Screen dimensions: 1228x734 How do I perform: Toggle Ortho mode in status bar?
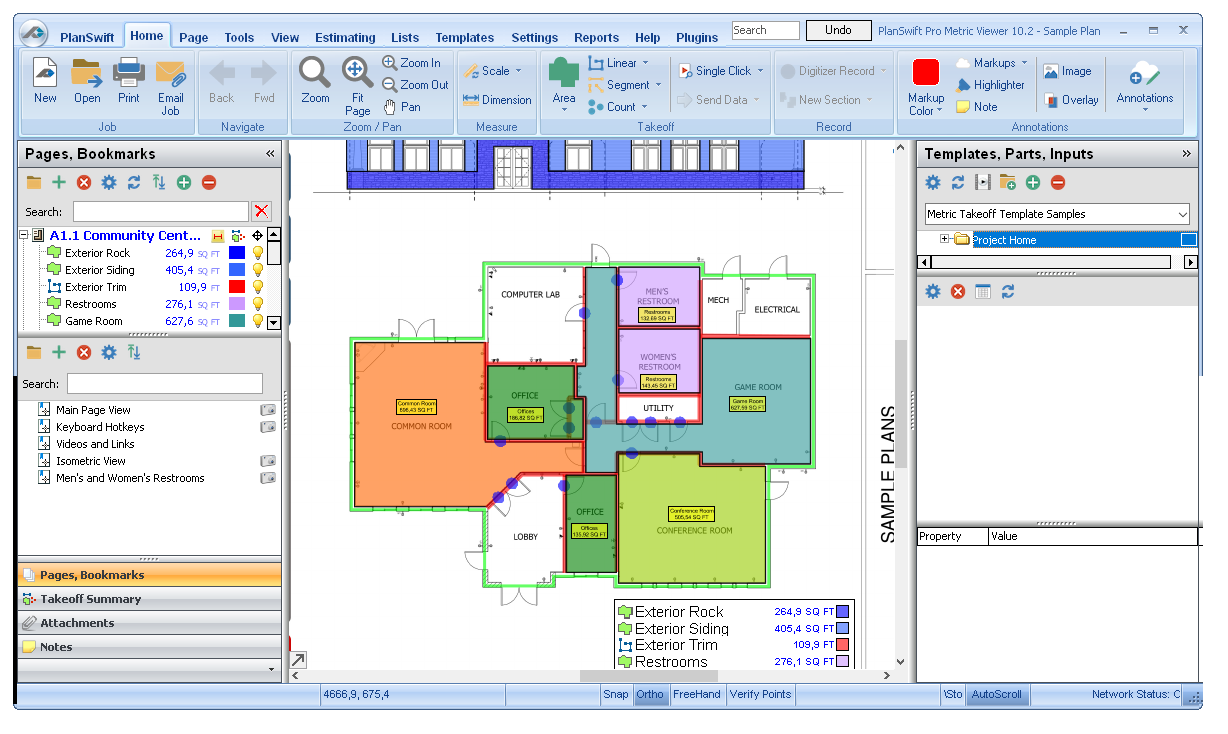pyautogui.click(x=650, y=694)
